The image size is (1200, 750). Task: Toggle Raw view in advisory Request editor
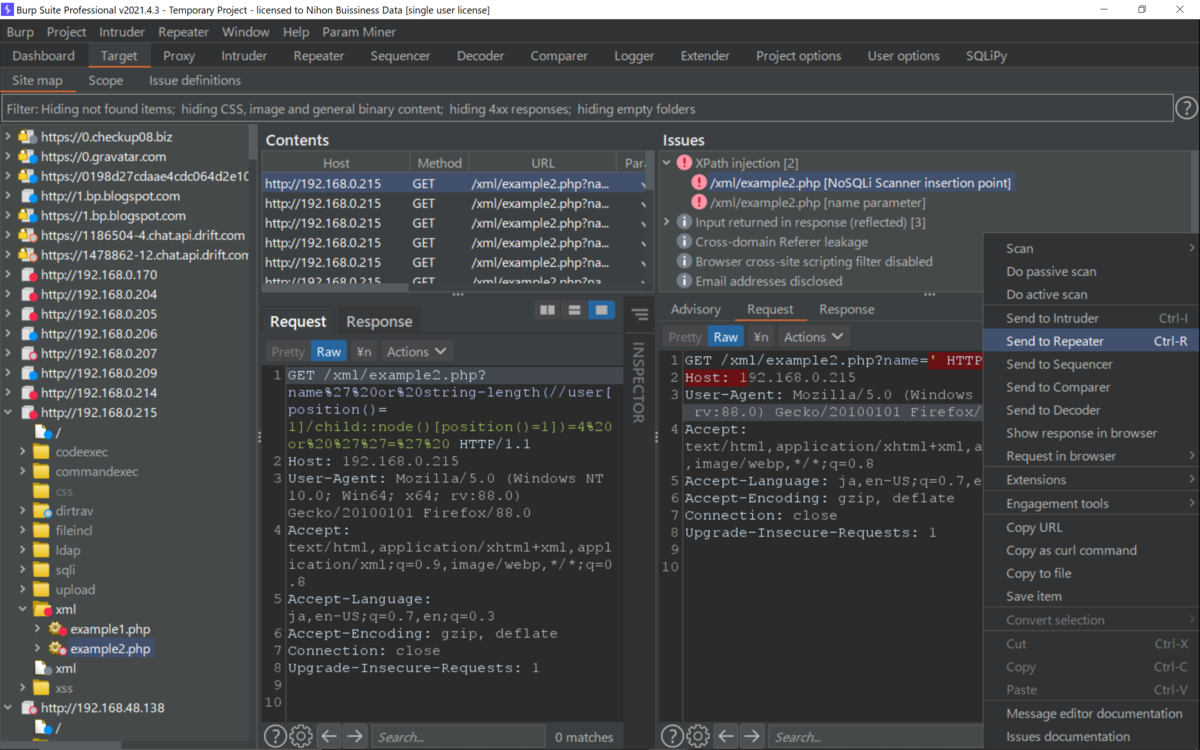pos(726,337)
